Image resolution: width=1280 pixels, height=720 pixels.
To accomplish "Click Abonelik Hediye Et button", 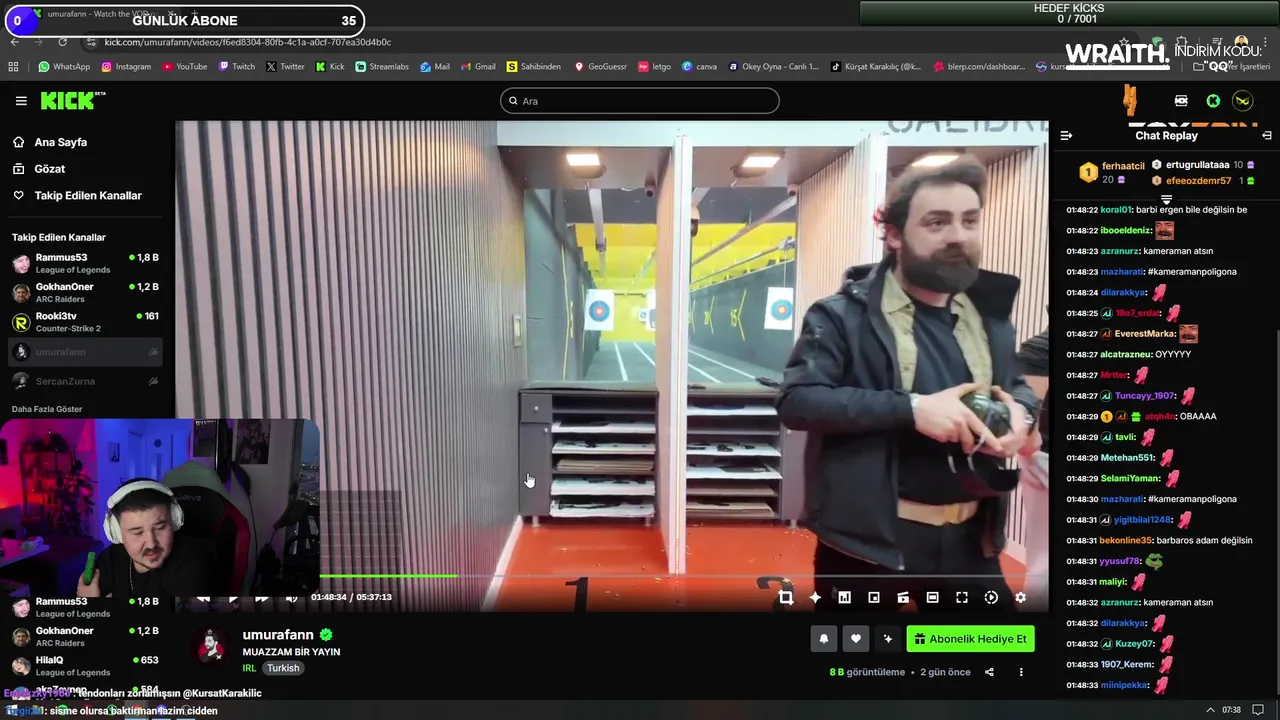I will (971, 639).
